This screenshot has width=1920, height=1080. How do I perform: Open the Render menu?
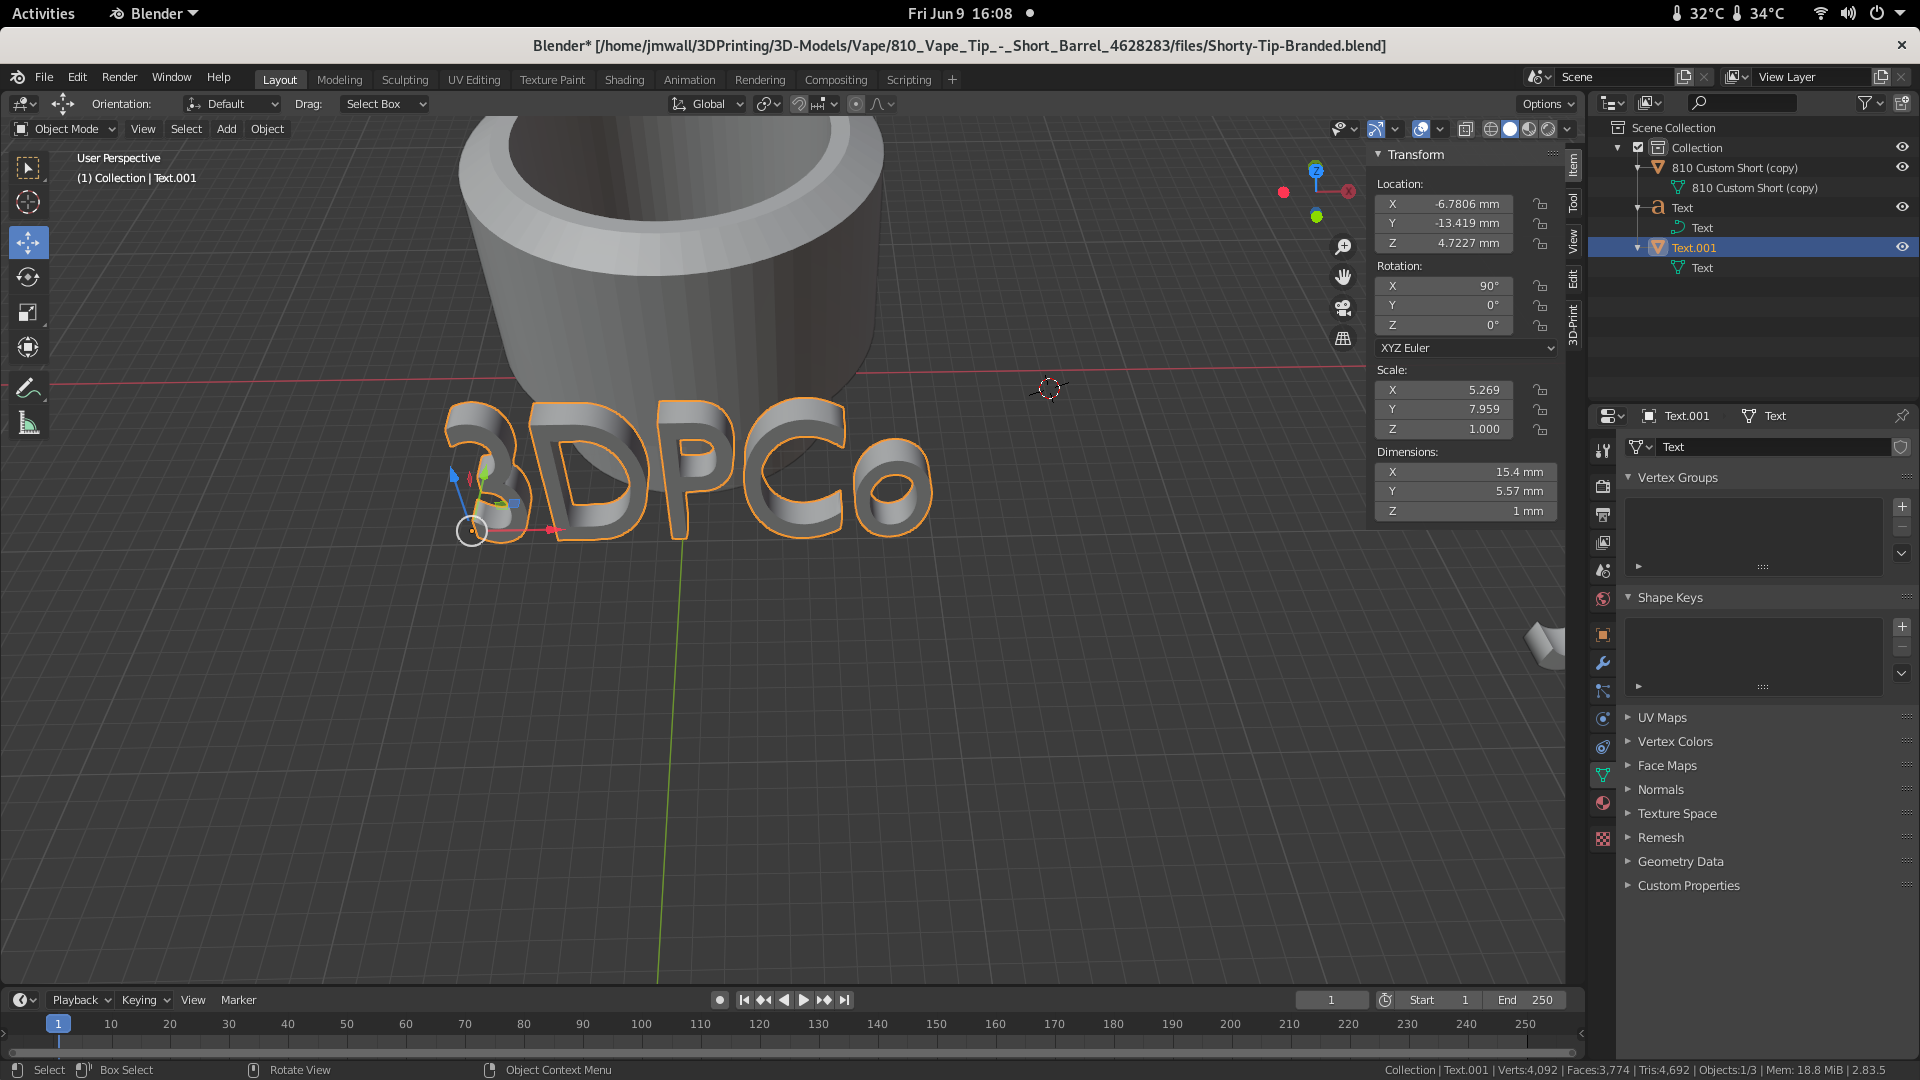point(119,77)
